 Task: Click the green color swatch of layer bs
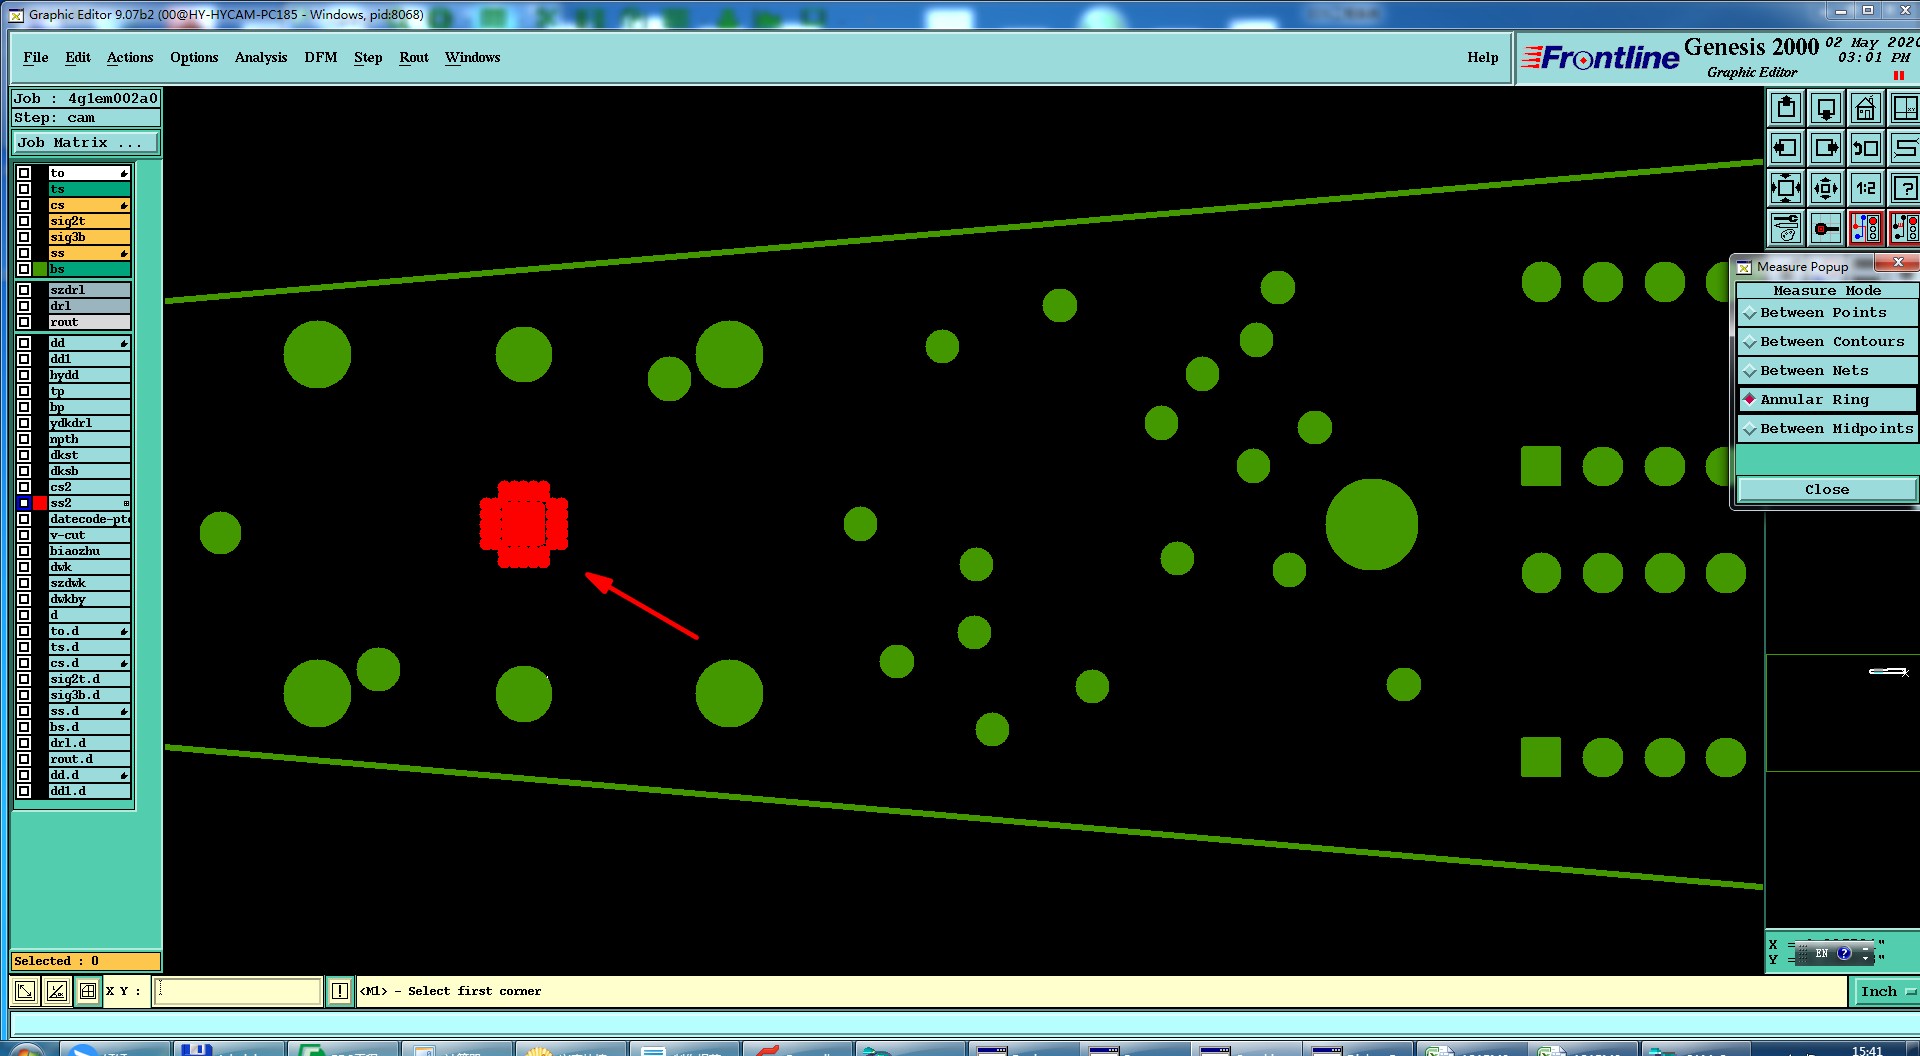[40, 269]
